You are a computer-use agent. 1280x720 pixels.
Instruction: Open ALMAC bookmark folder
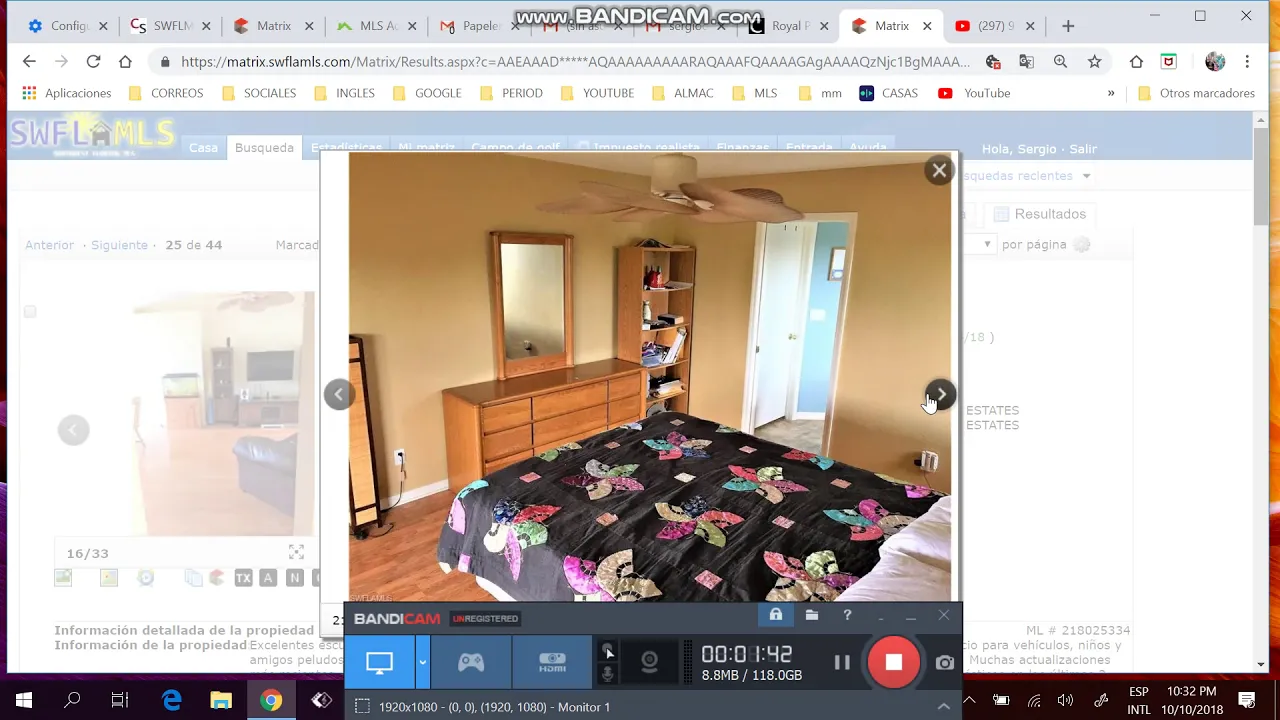click(682, 93)
